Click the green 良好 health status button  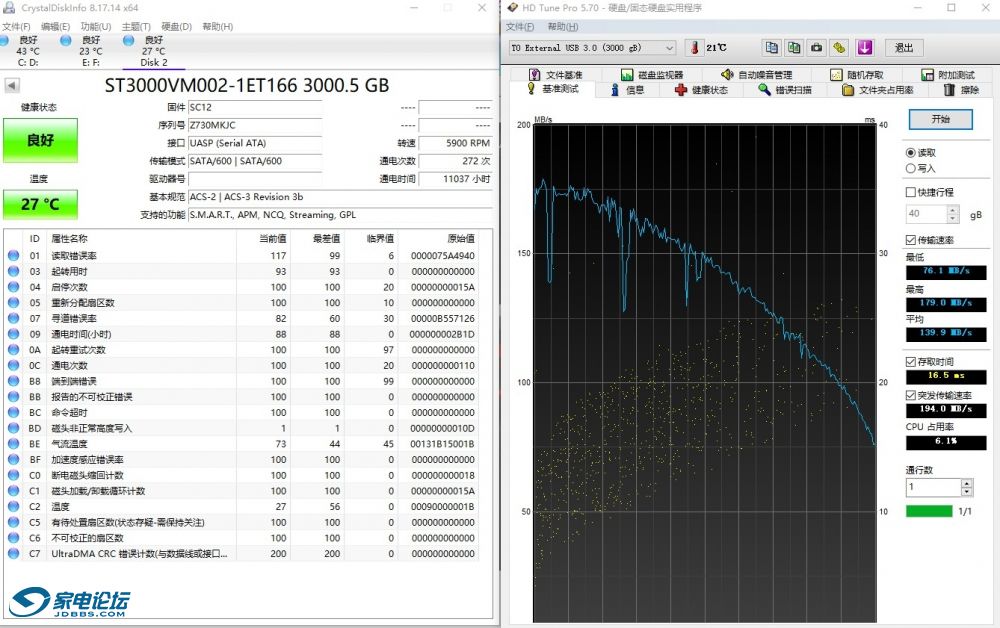pos(40,140)
